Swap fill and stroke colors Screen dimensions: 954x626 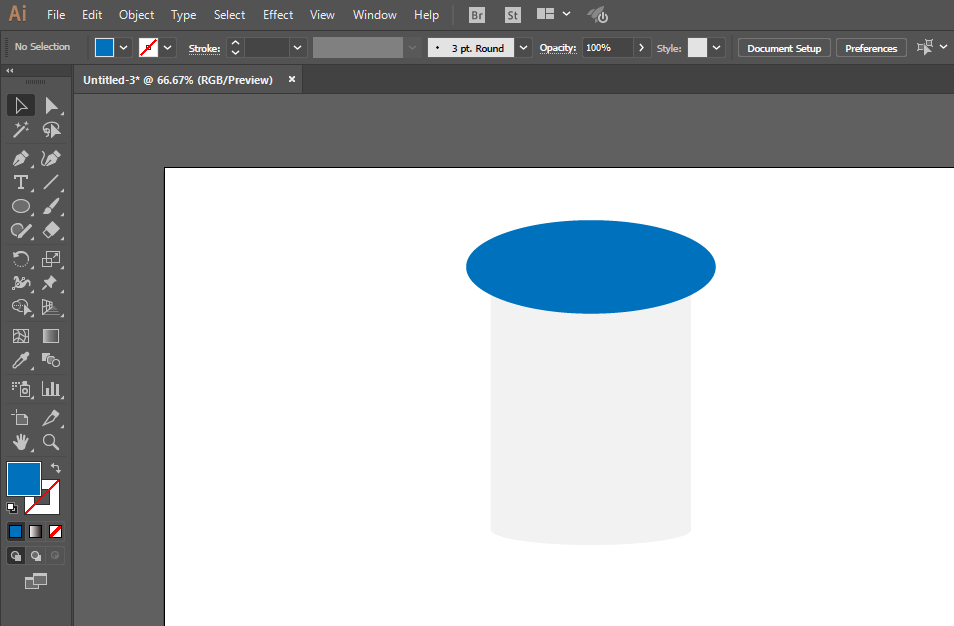[56, 468]
